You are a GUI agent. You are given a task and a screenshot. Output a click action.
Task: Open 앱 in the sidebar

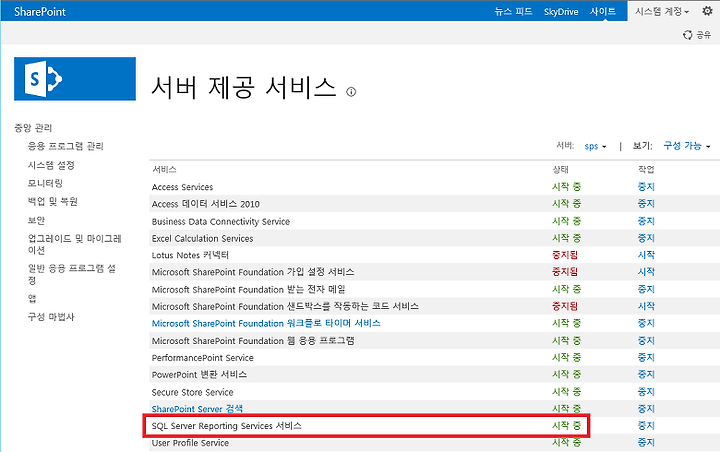tap(32, 299)
